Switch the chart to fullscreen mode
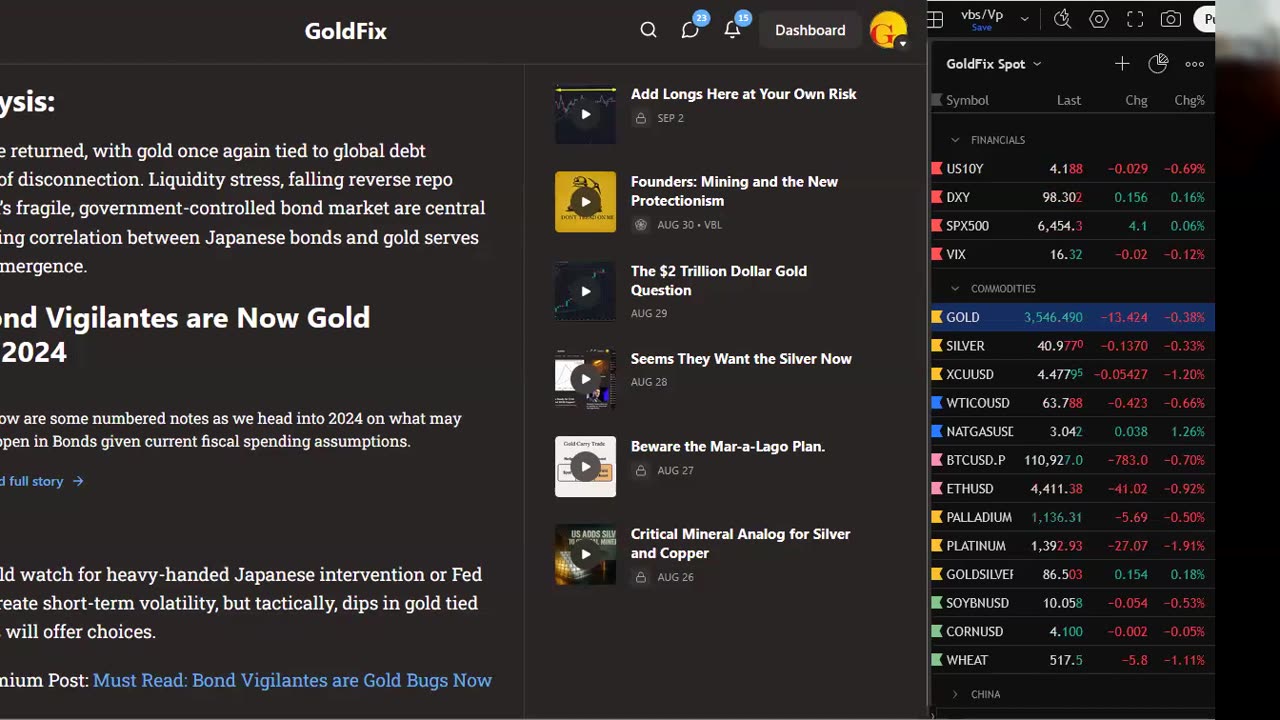 (1135, 19)
